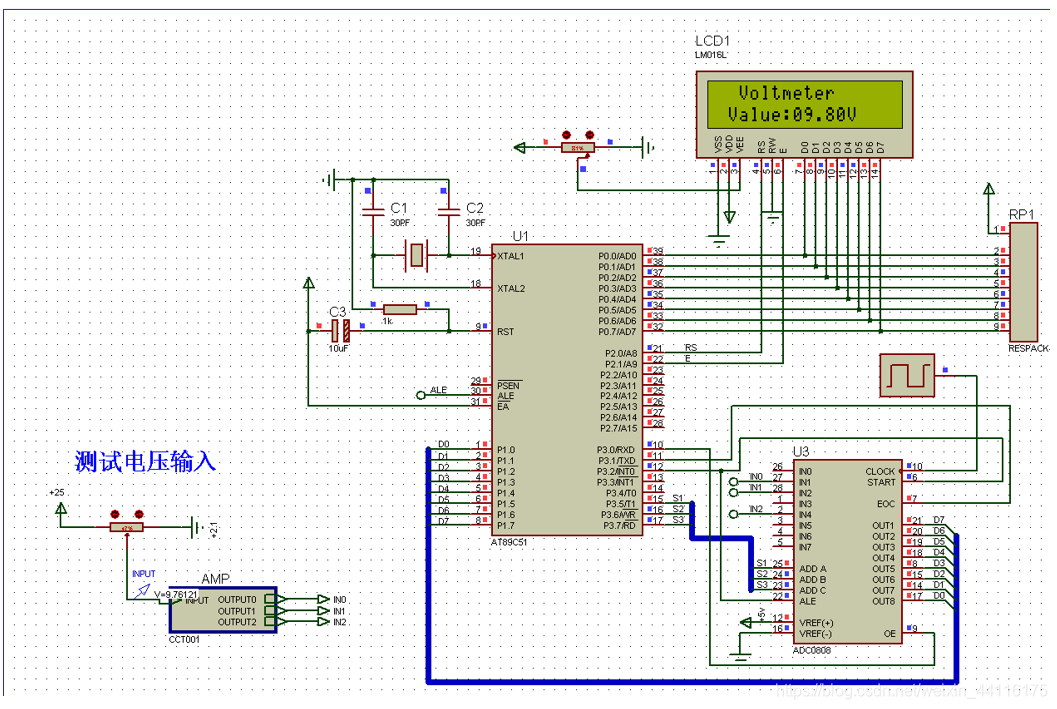1057x709 pixels.
Task: Select the RP1 resistor pack
Action: tap(1023, 281)
